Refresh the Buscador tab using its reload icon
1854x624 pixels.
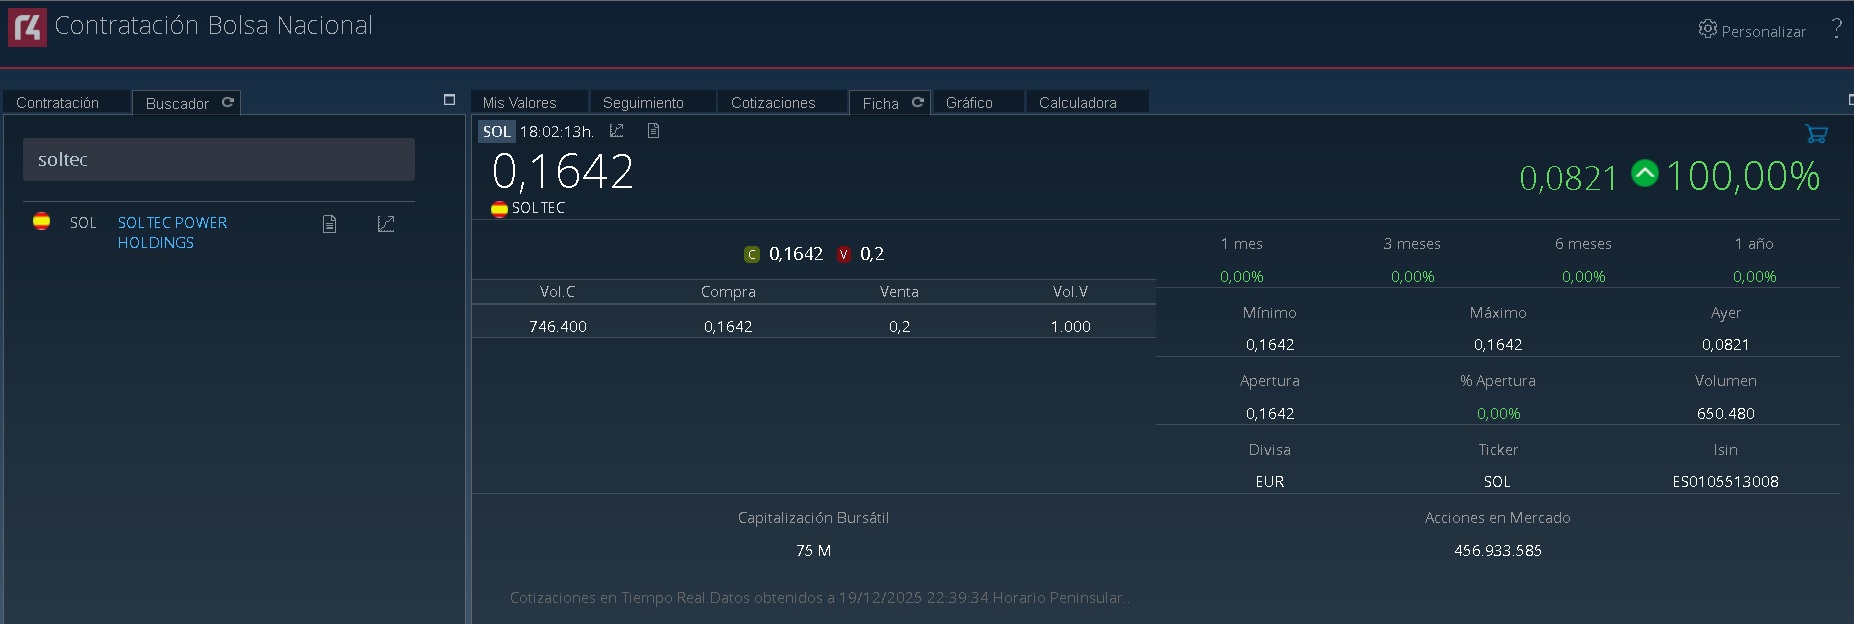tap(228, 102)
